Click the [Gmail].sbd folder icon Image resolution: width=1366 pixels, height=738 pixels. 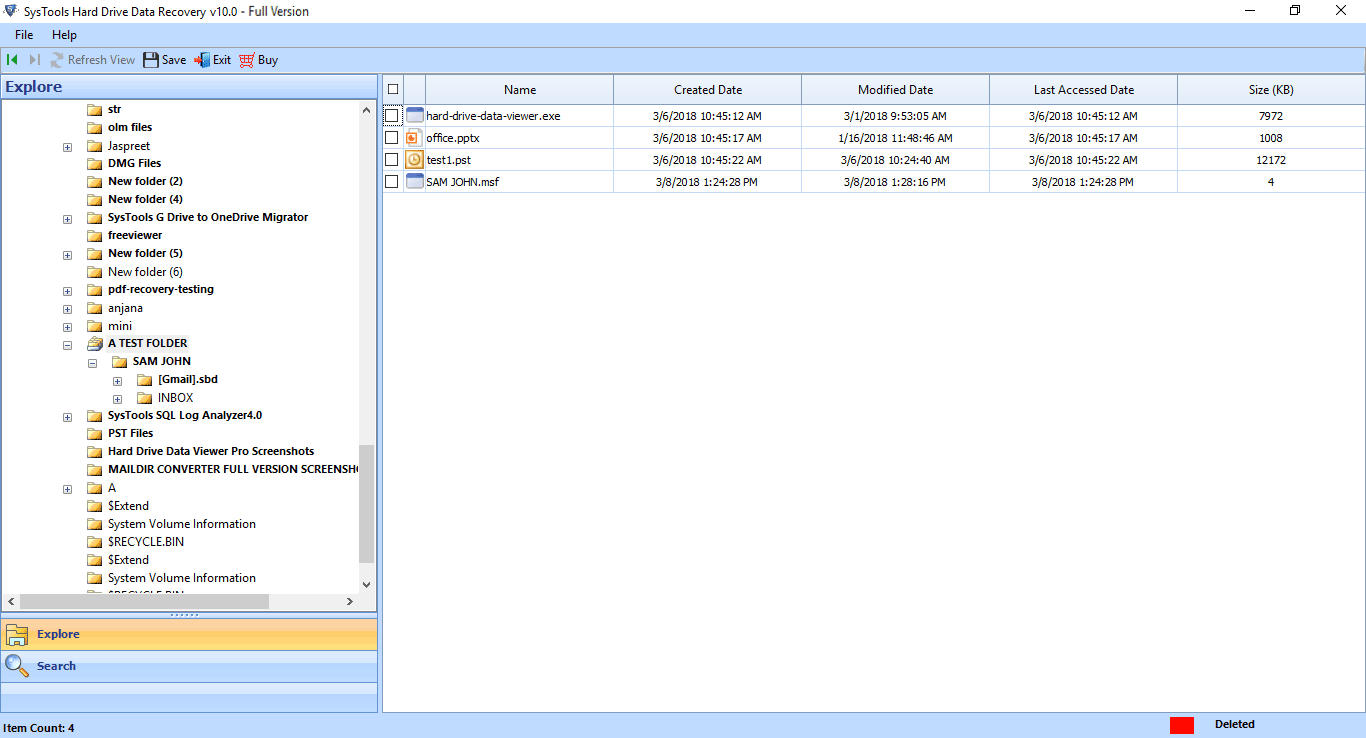(x=145, y=380)
